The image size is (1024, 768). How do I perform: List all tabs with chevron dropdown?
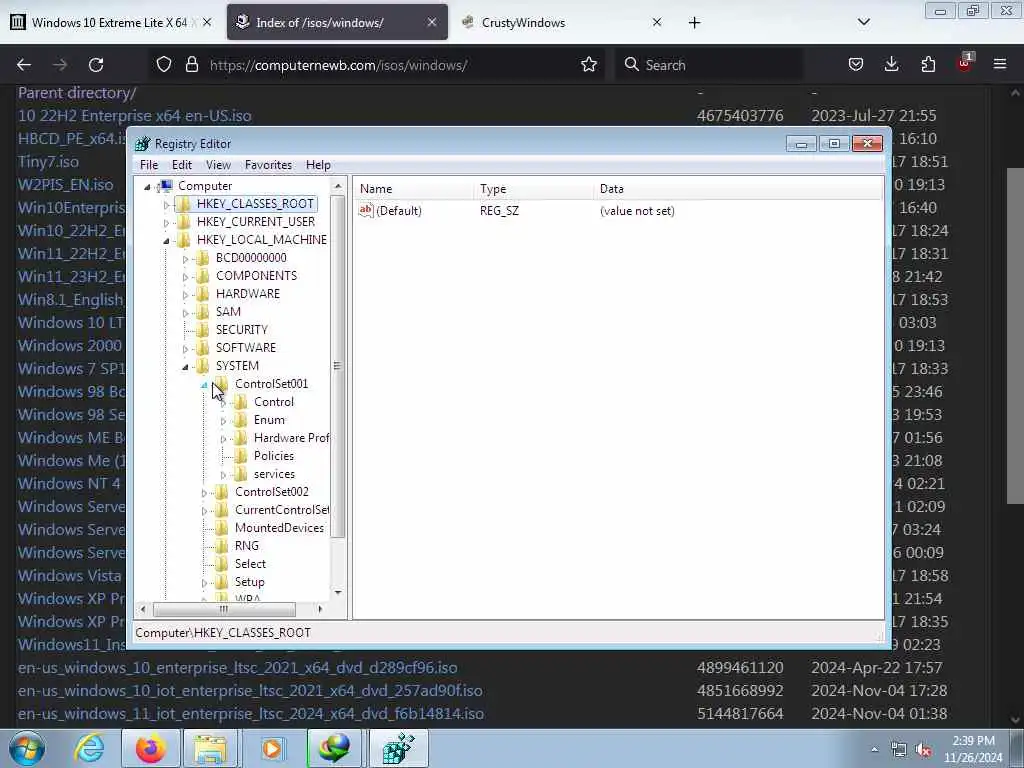tap(864, 22)
